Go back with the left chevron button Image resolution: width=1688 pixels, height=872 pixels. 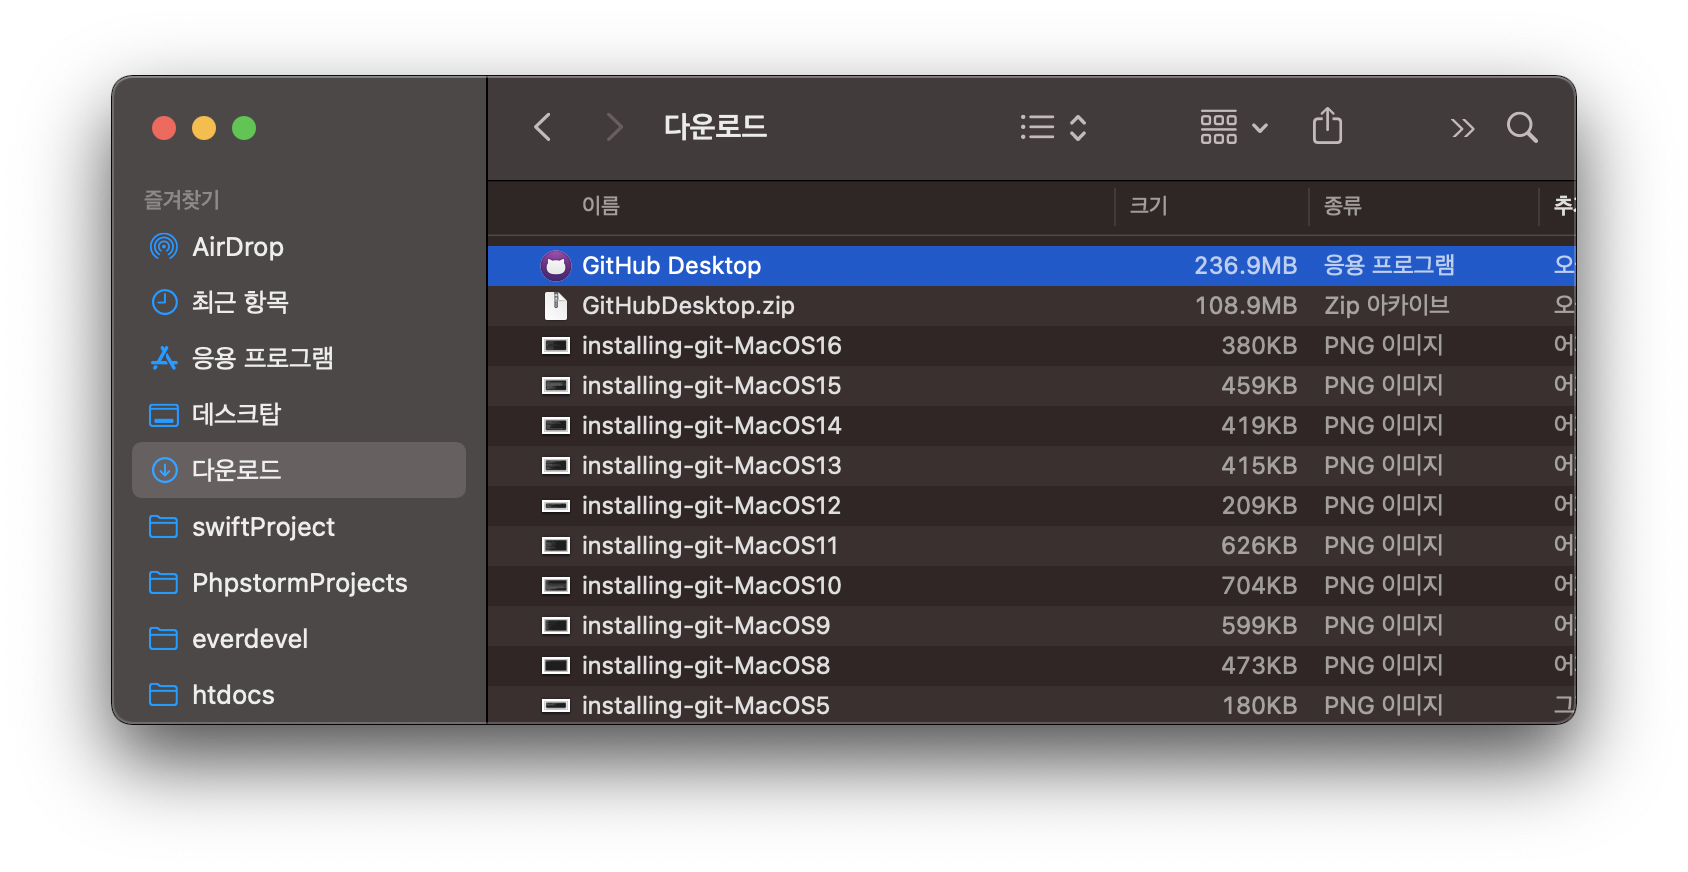tap(543, 127)
